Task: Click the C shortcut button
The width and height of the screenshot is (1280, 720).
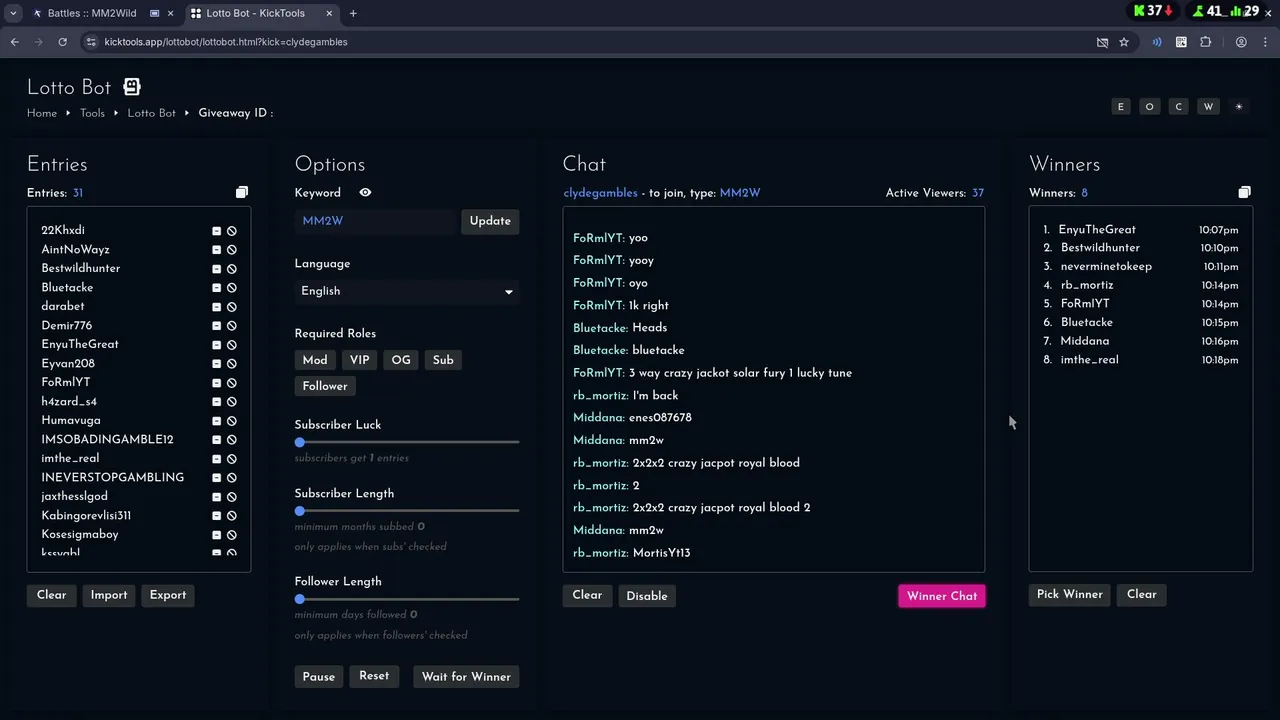Action: click(x=1179, y=107)
